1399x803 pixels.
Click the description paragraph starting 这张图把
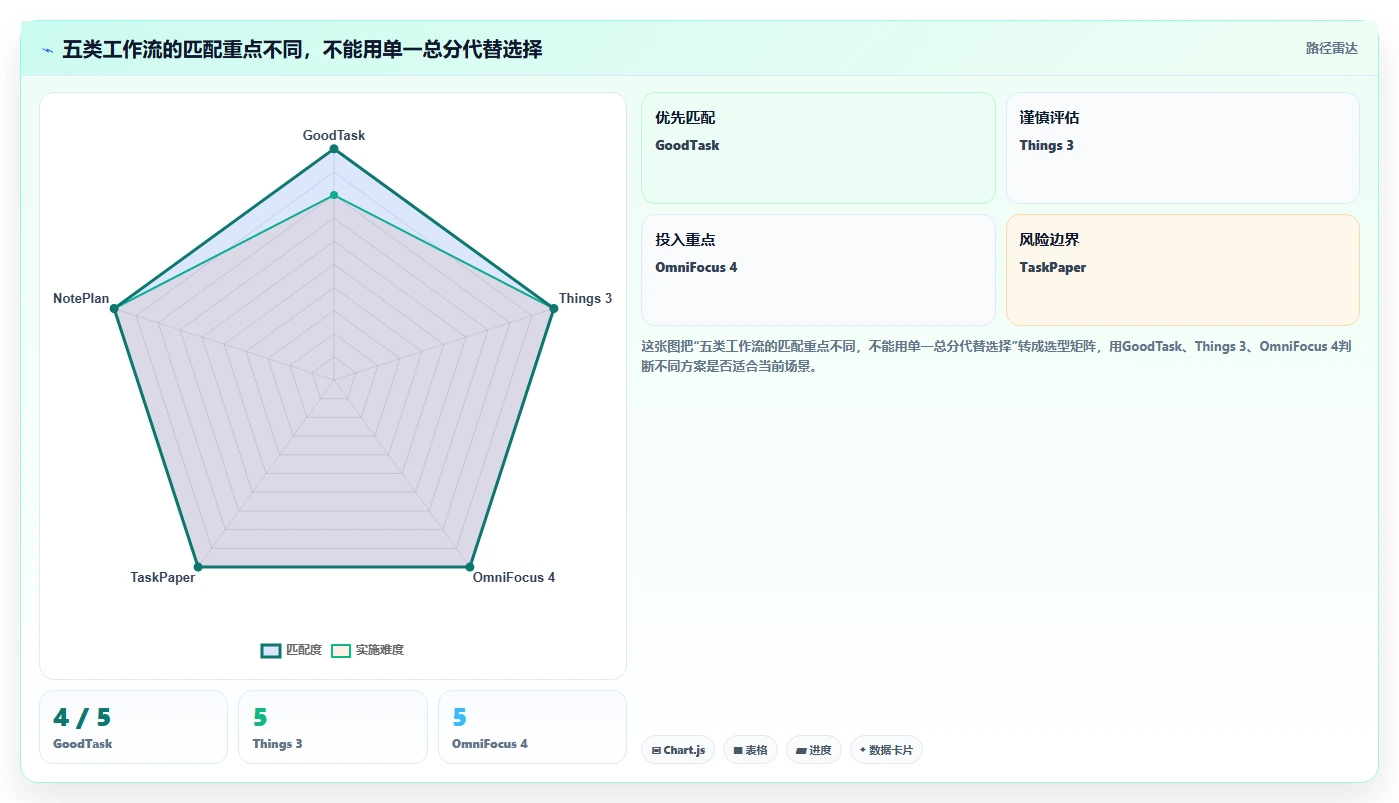pyautogui.click(x=998, y=356)
